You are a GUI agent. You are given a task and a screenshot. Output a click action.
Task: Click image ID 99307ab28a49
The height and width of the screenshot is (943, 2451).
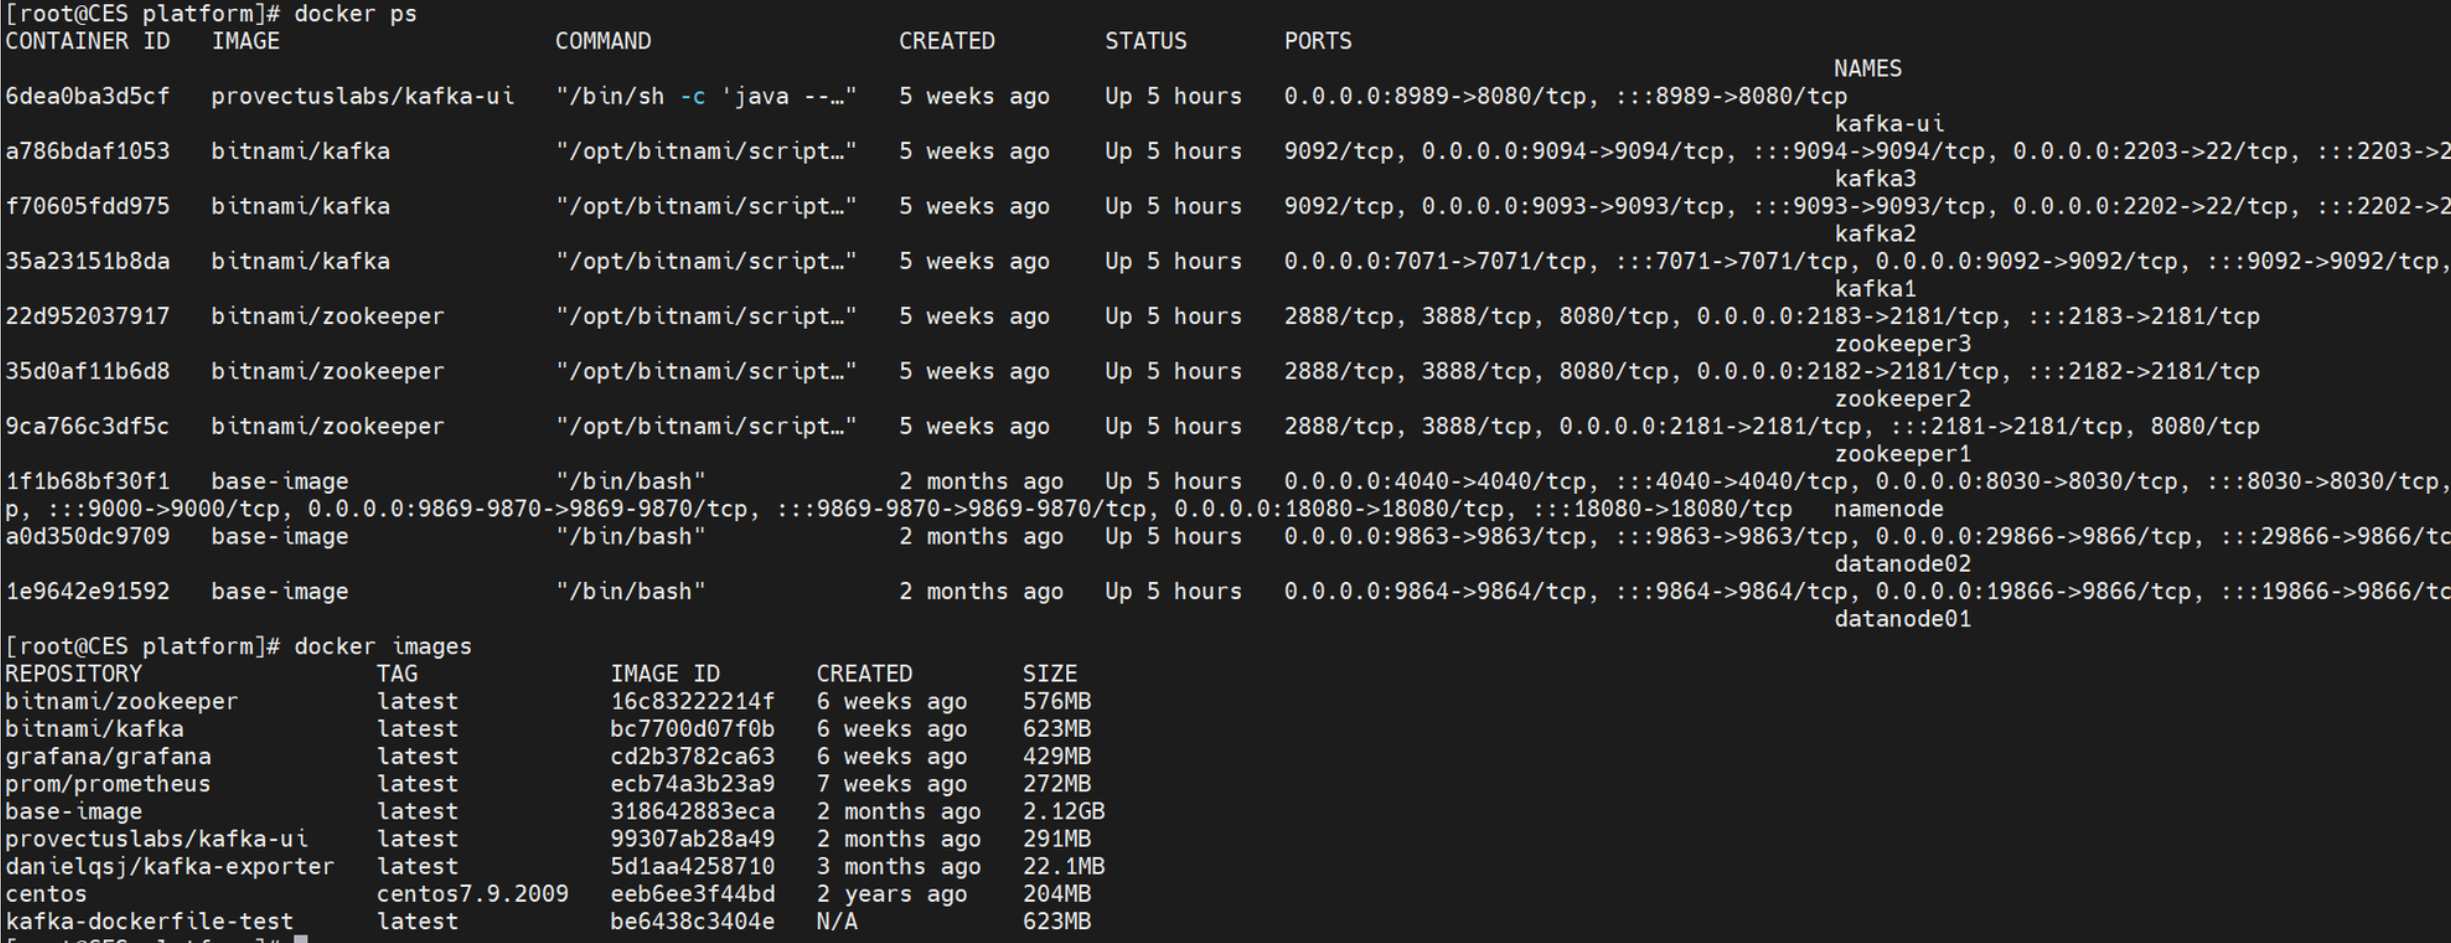pos(692,839)
